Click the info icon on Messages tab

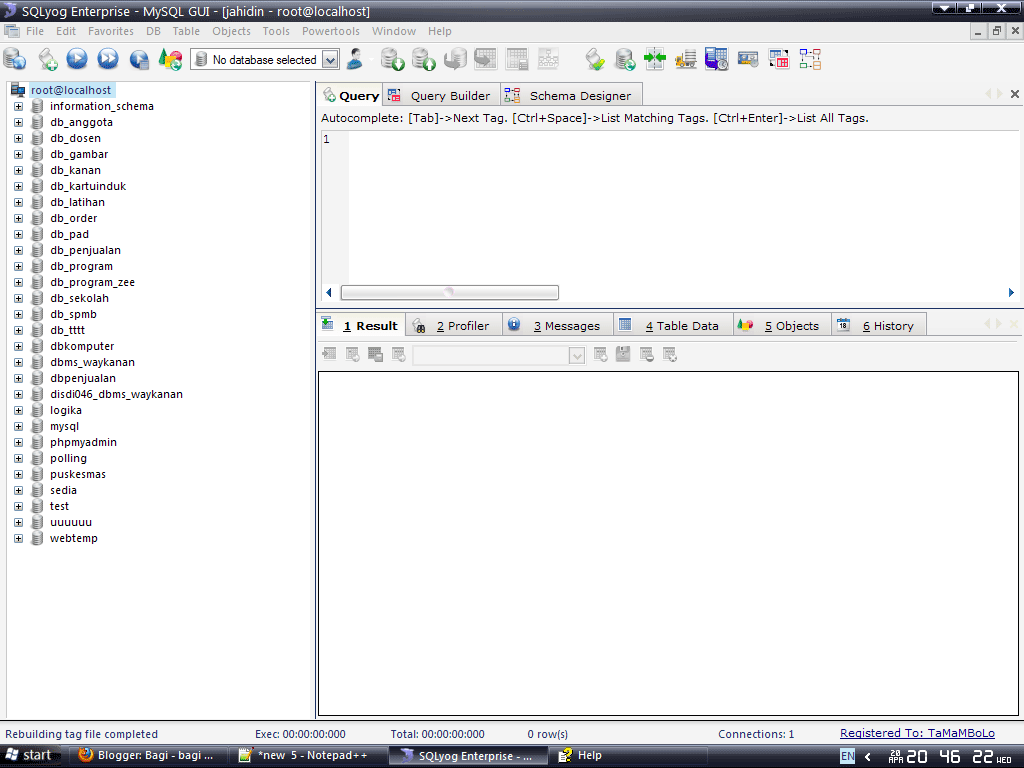pyautogui.click(x=514, y=324)
